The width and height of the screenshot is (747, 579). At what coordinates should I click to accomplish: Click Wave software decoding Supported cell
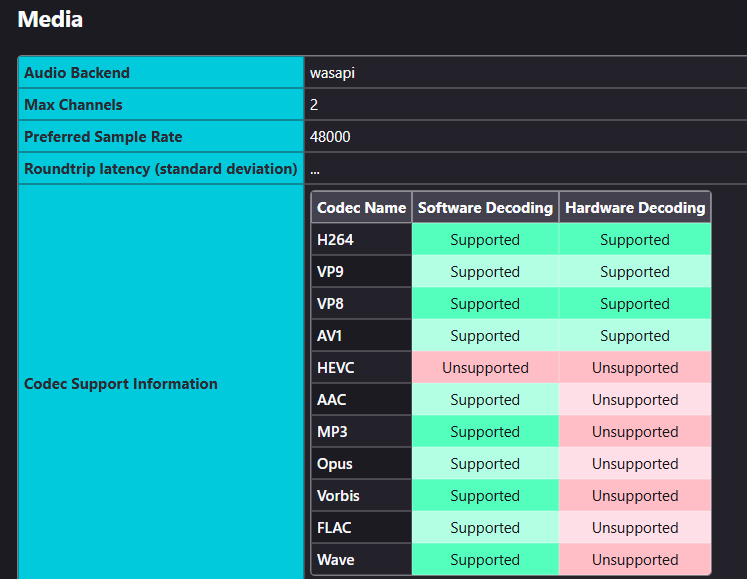pos(485,560)
